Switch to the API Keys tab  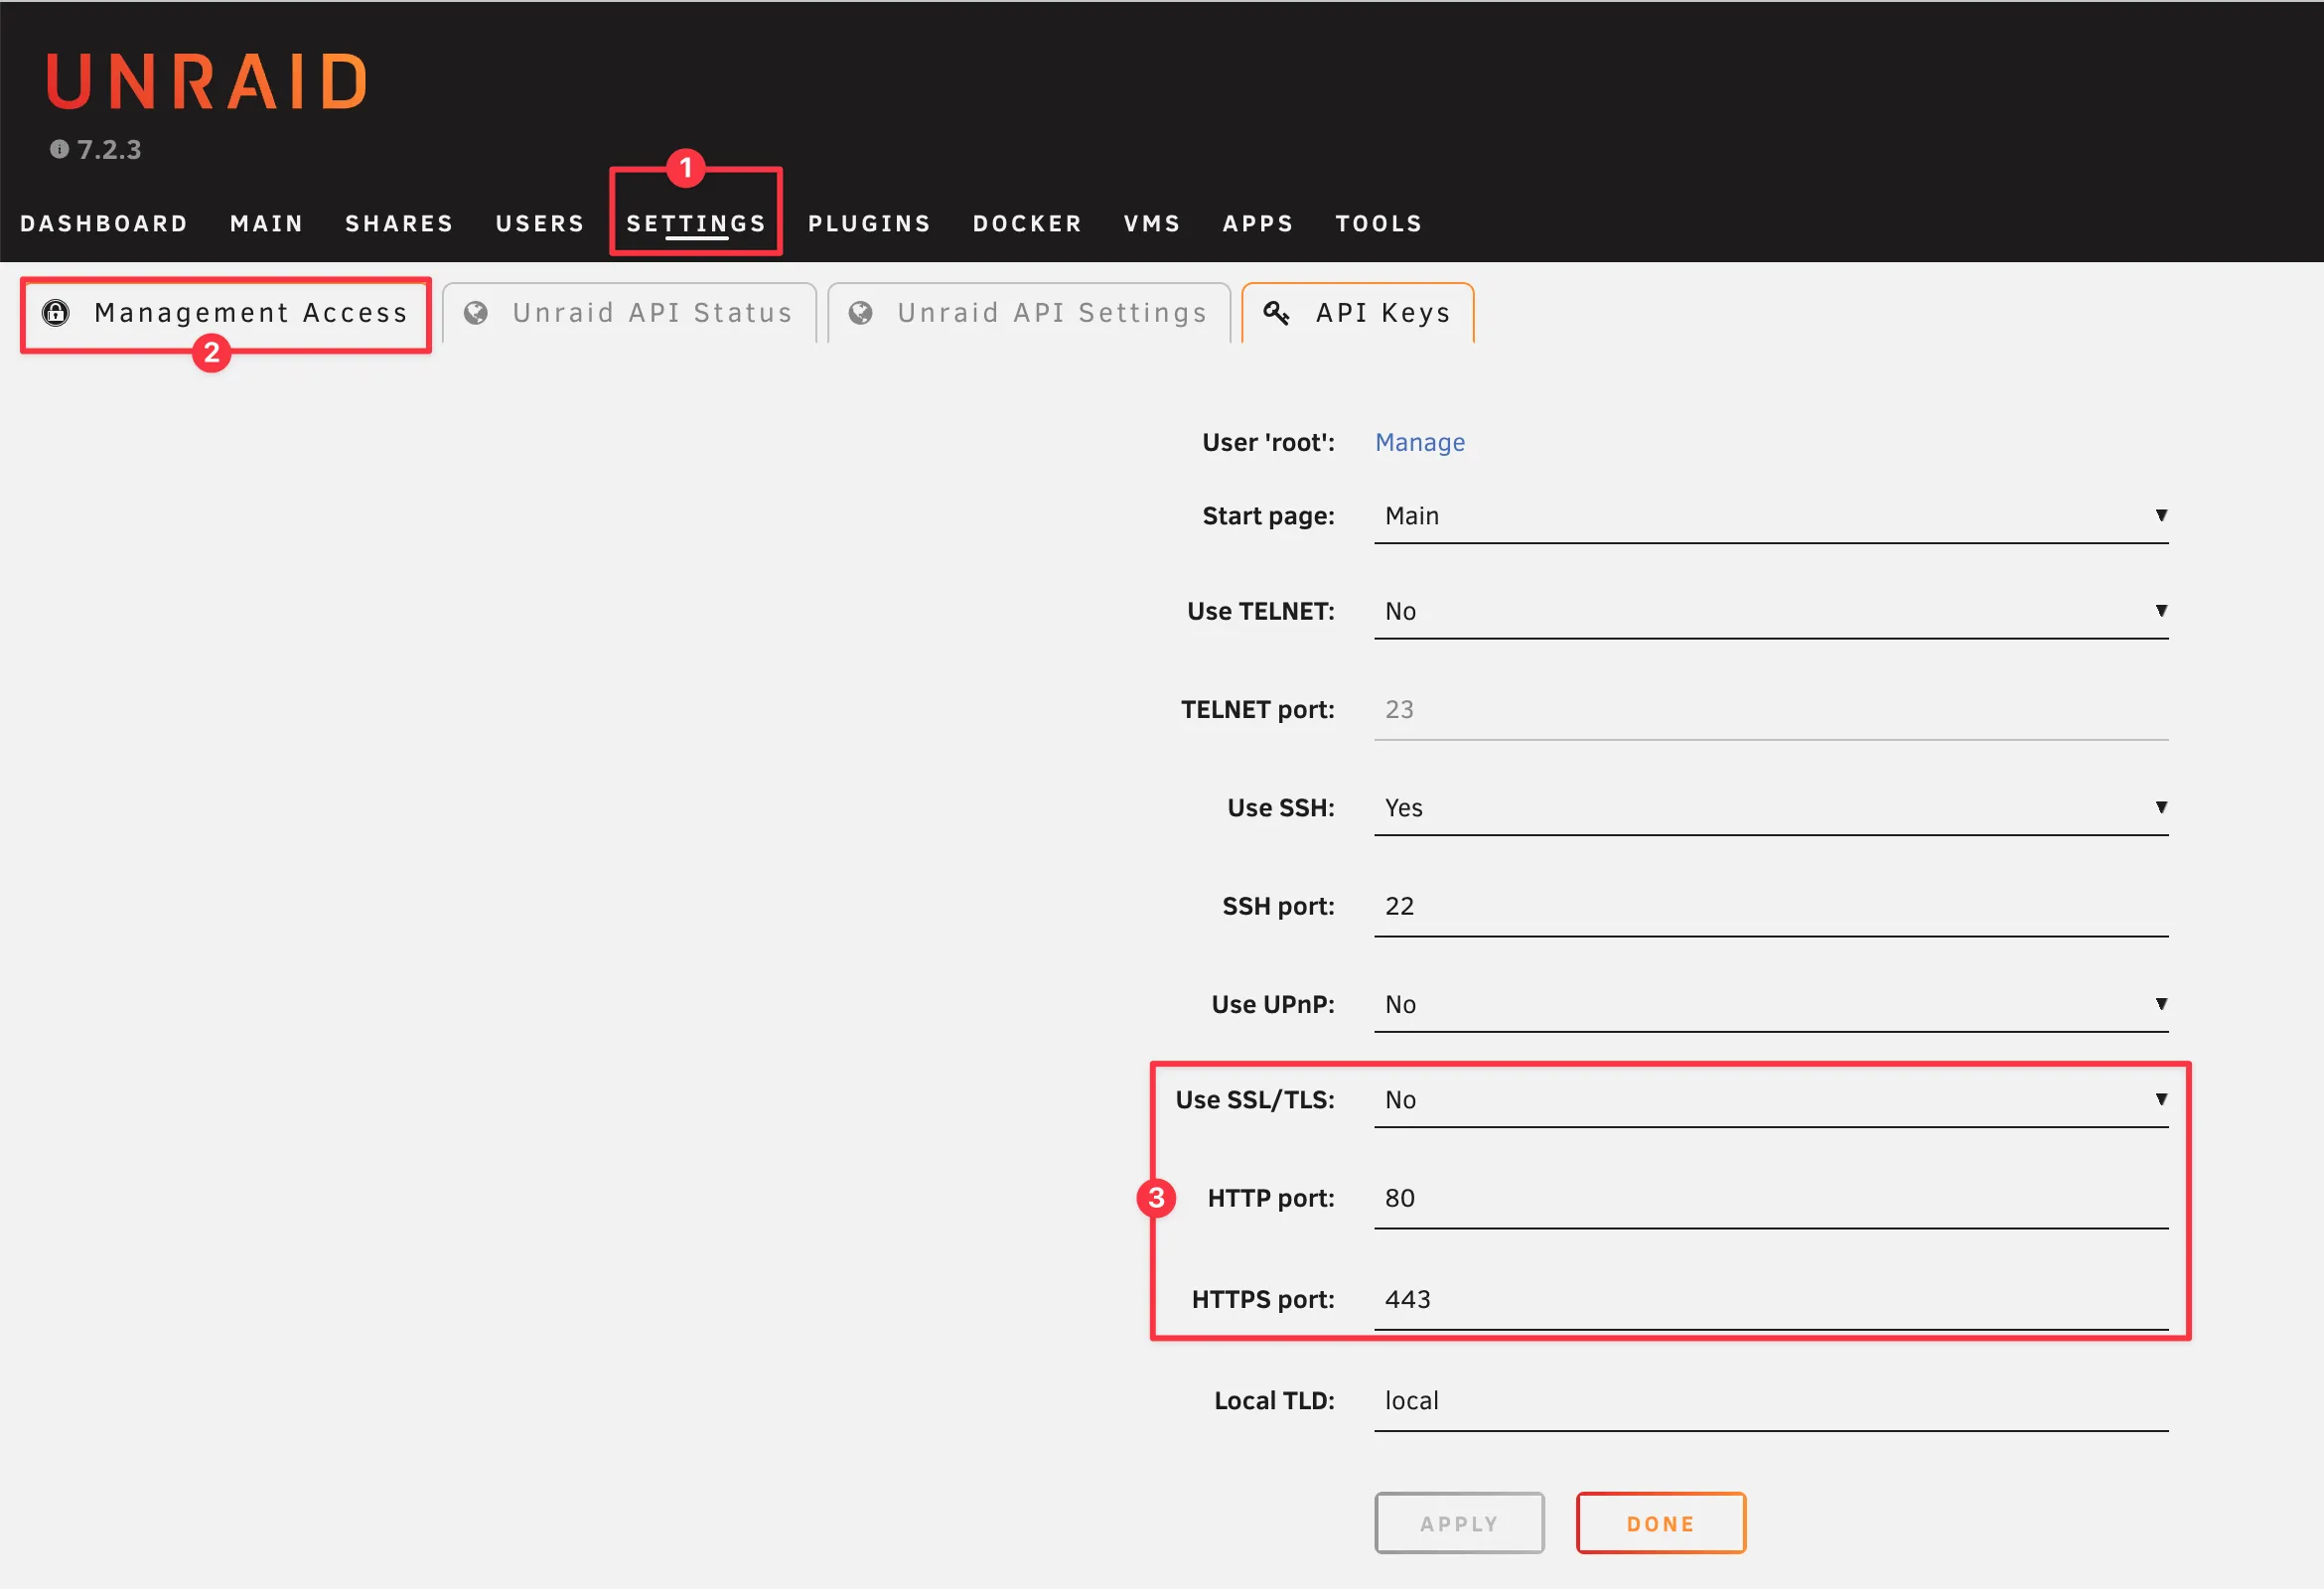[x=1358, y=314]
